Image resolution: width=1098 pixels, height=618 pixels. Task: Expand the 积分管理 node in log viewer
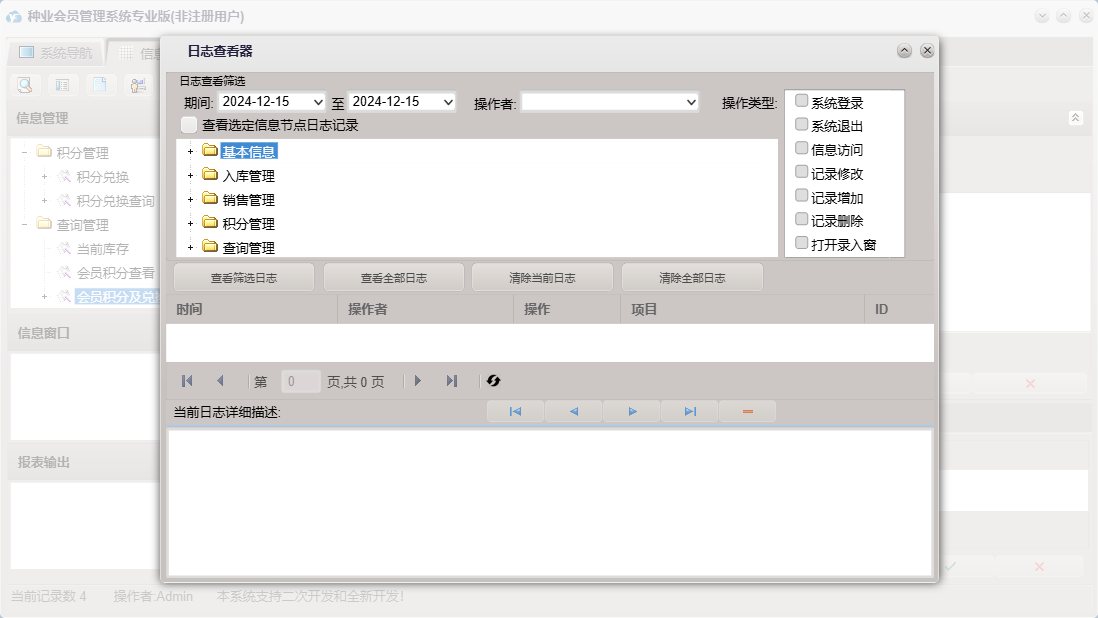pyautogui.click(x=190, y=224)
